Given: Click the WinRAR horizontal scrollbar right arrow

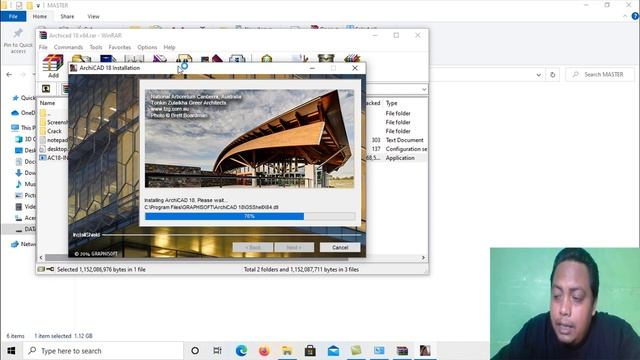Looking at the screenshot, I should 423,258.
